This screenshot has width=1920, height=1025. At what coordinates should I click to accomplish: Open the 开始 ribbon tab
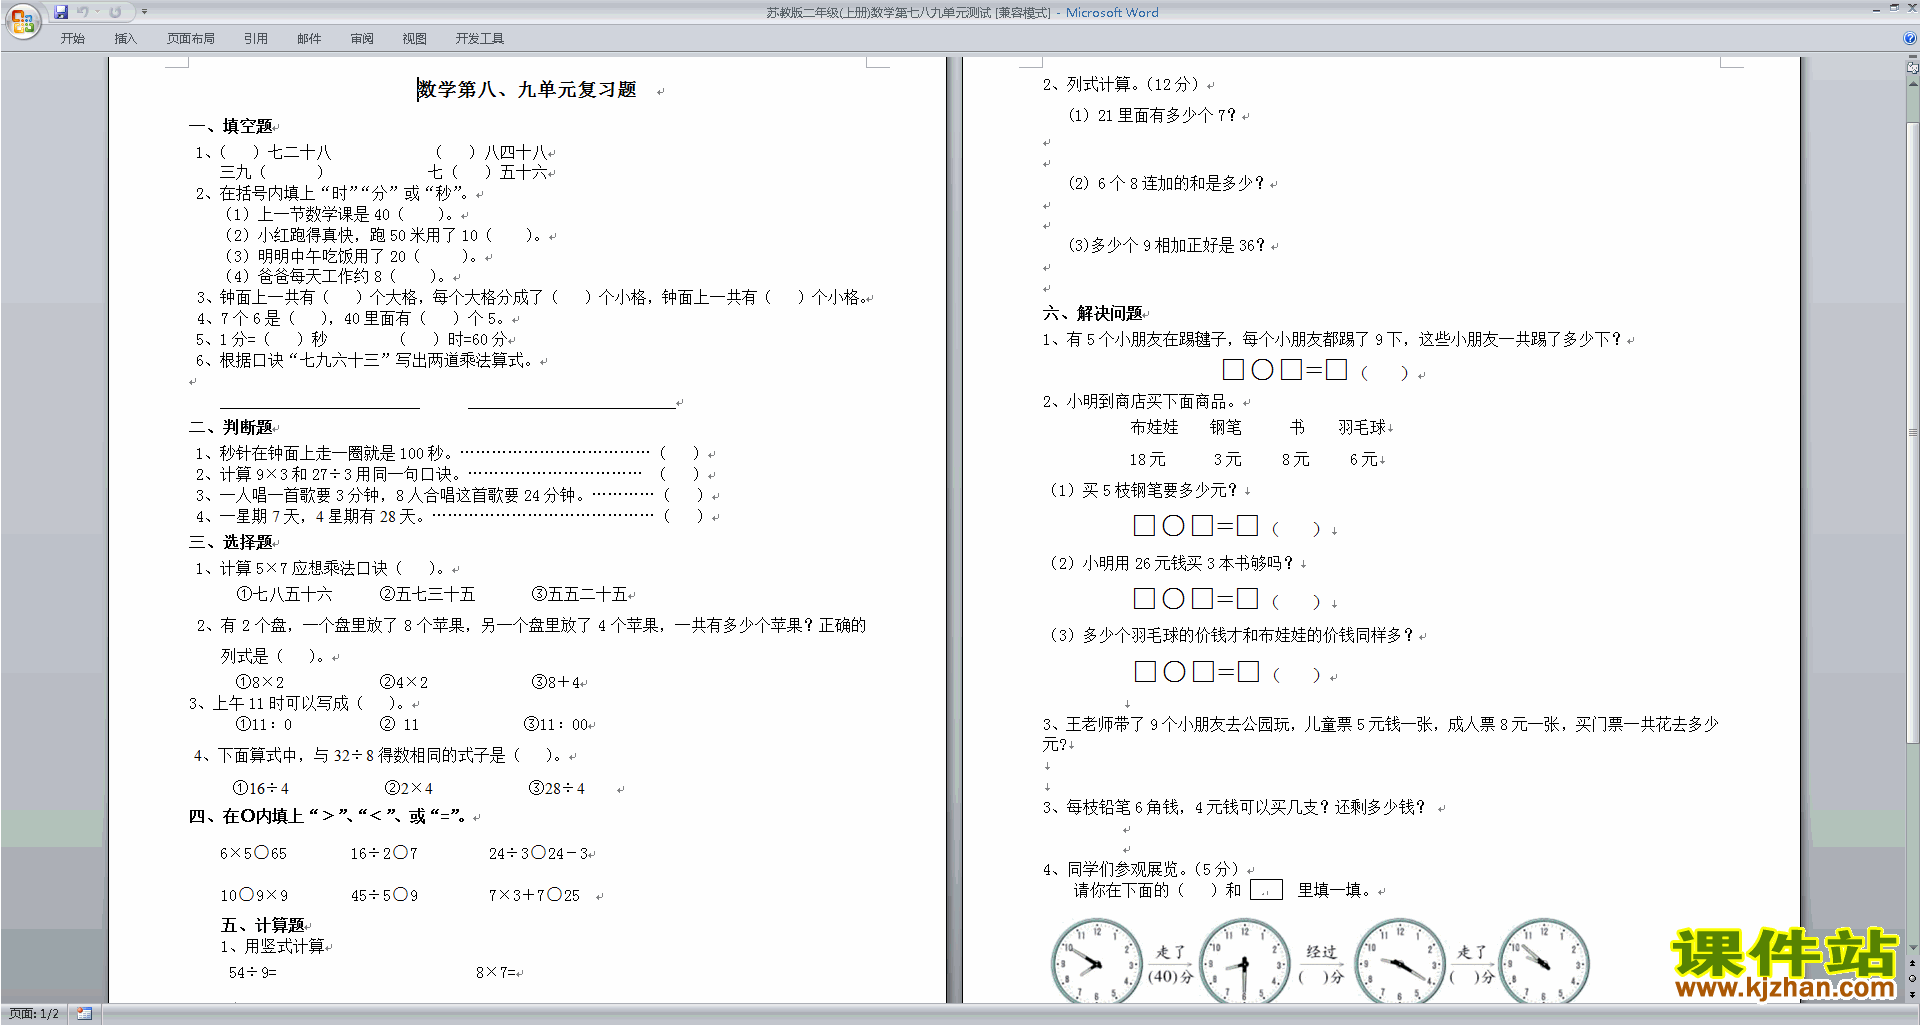point(72,38)
